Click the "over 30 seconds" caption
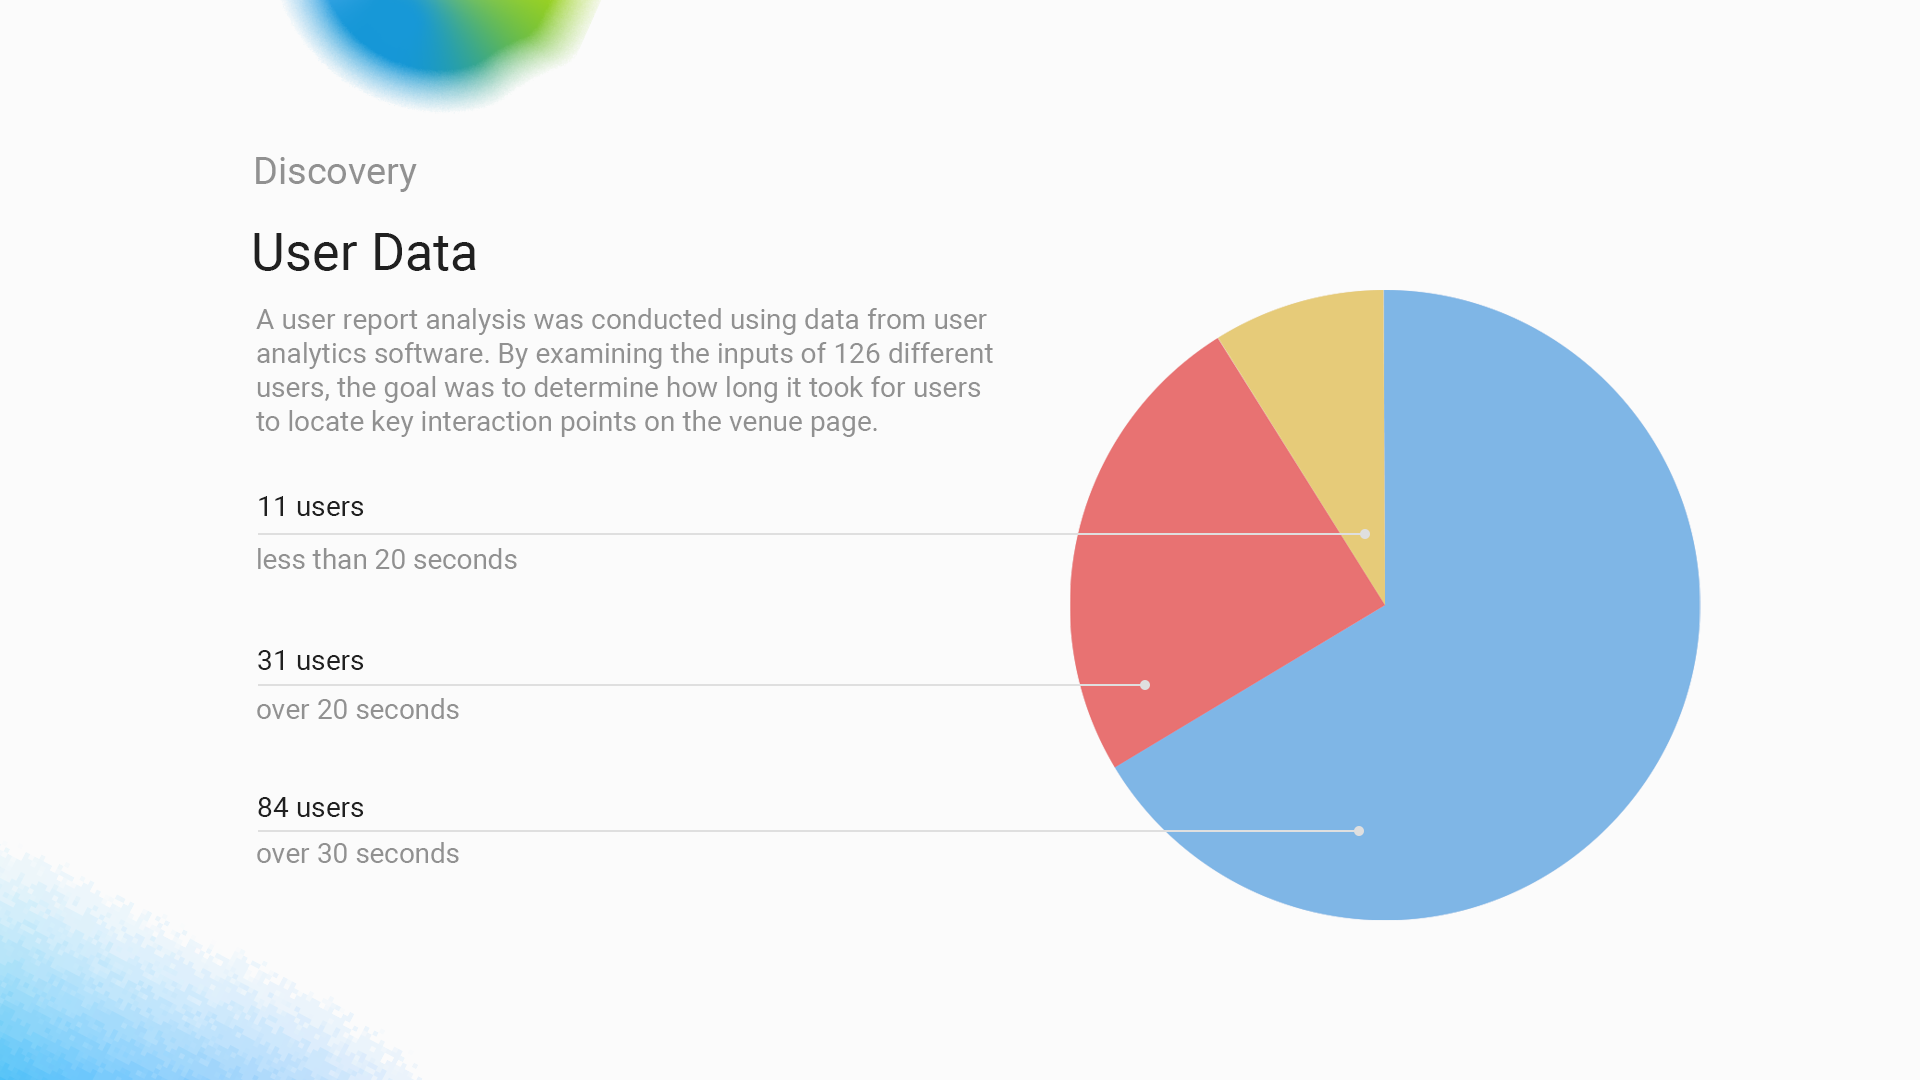1920x1080 pixels. (x=357, y=854)
